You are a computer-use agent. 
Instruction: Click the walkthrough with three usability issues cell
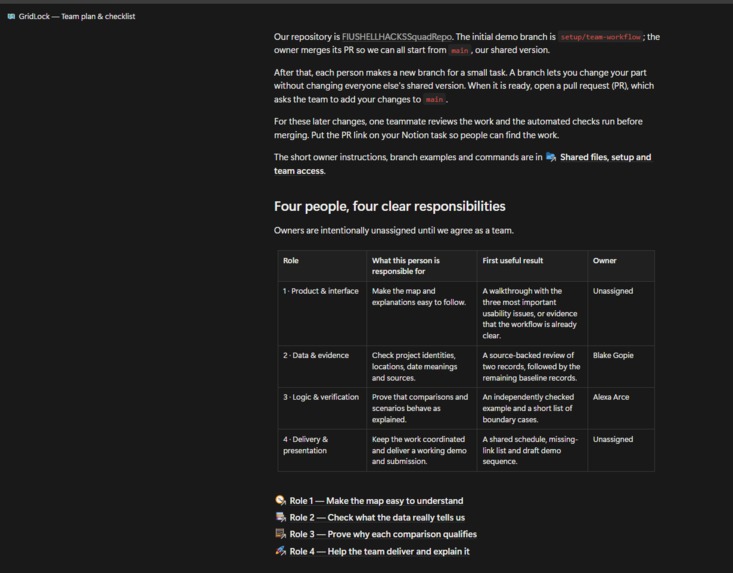pyautogui.click(x=532, y=314)
